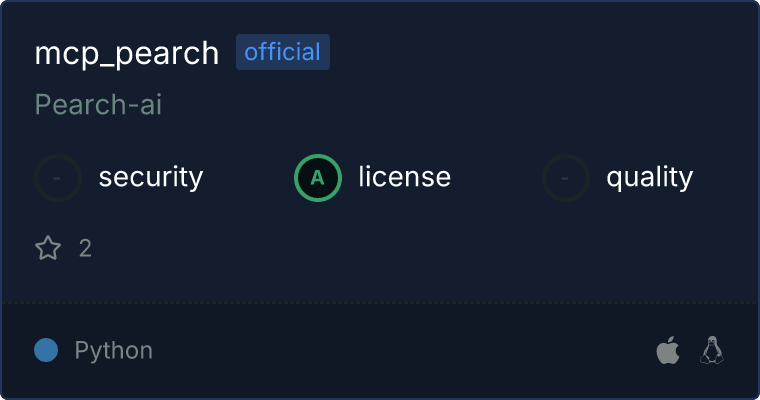Click the Apple macOS platform icon

(x=668, y=350)
